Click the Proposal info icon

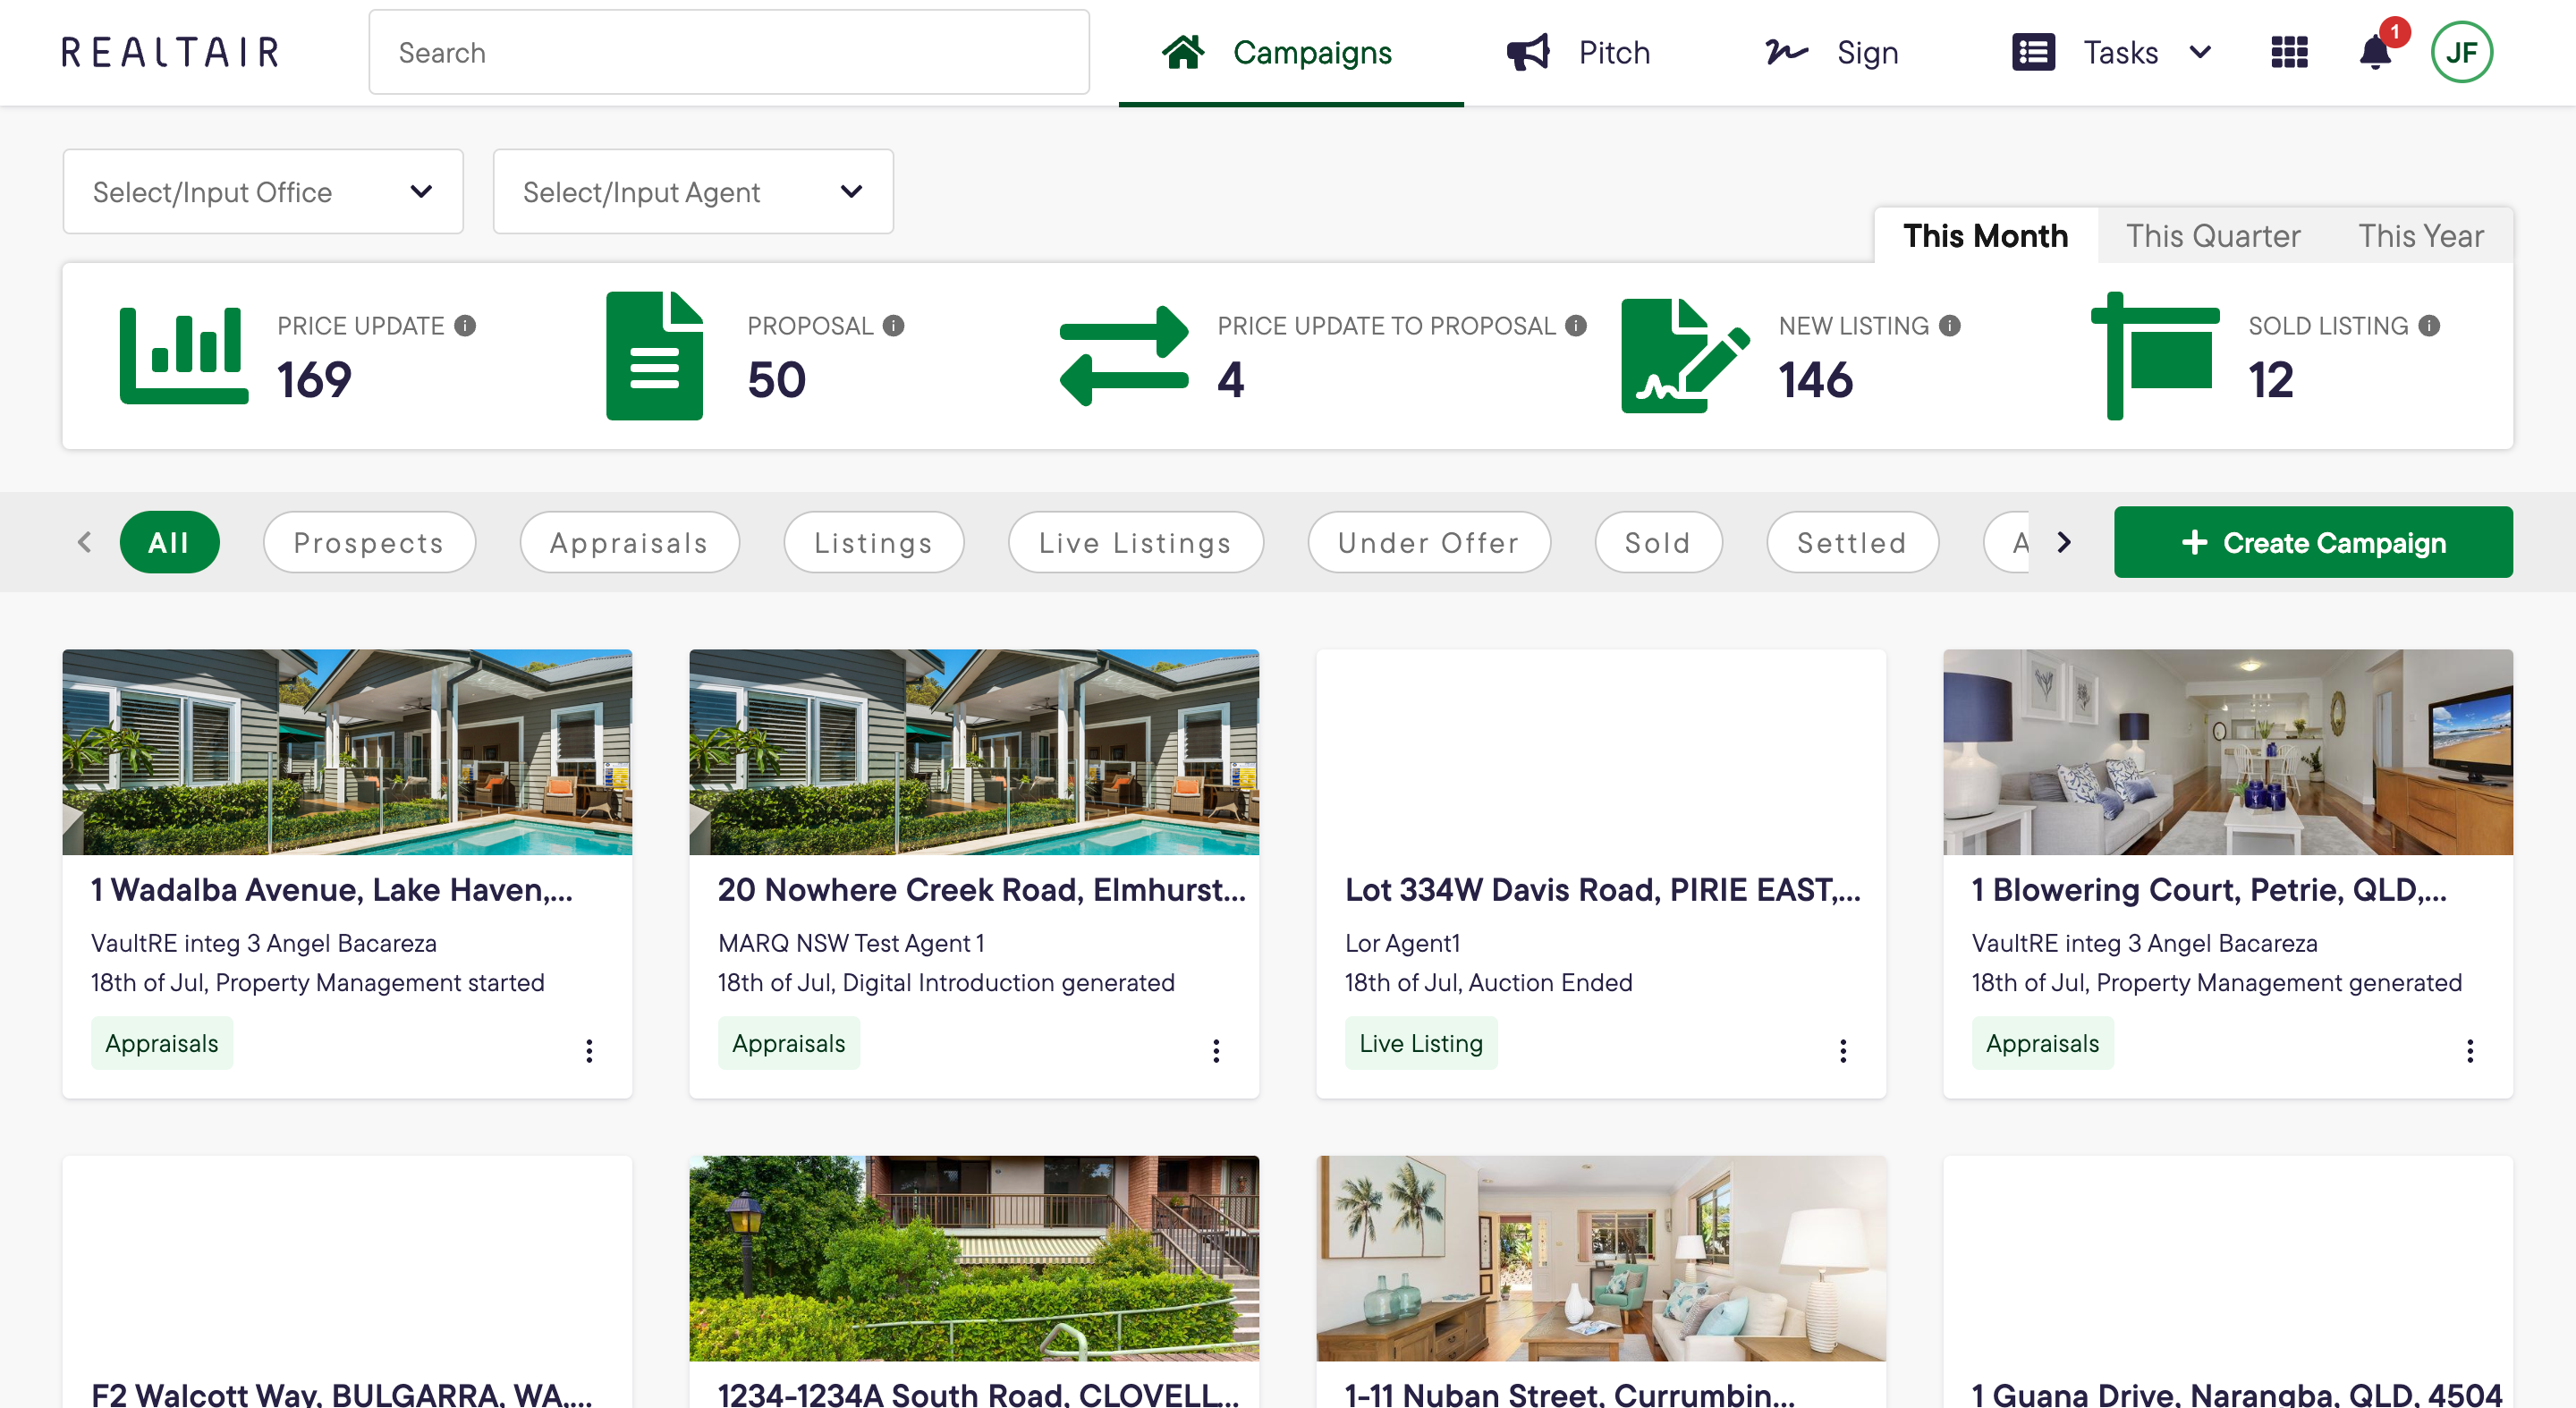click(894, 326)
